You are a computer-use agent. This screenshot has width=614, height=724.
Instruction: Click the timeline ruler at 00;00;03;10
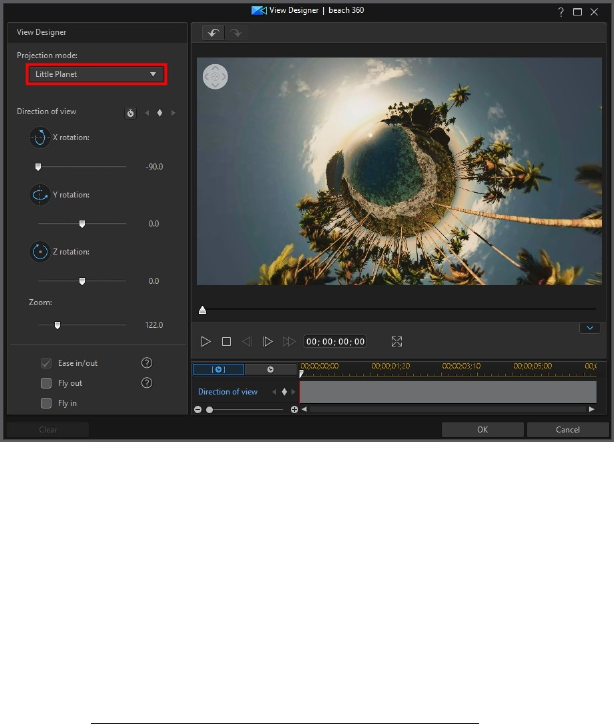[461, 366]
